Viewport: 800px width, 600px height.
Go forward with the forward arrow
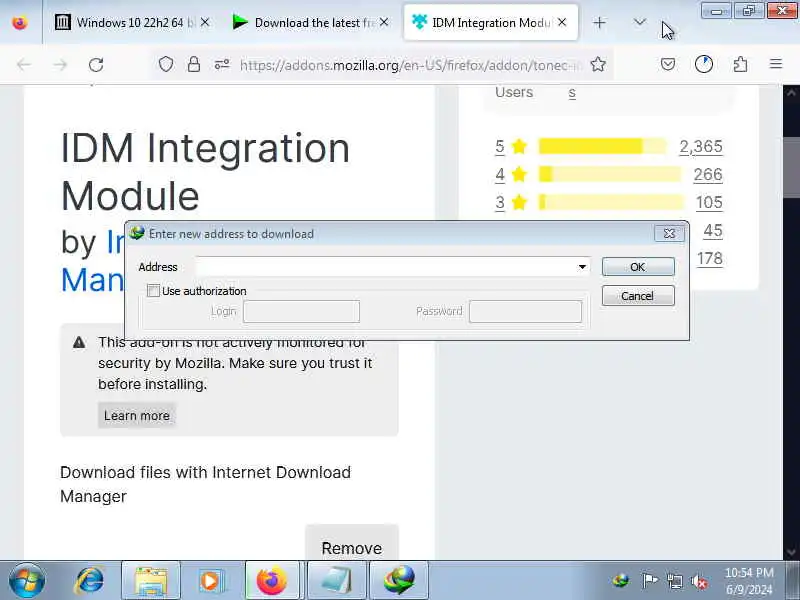[x=60, y=65]
